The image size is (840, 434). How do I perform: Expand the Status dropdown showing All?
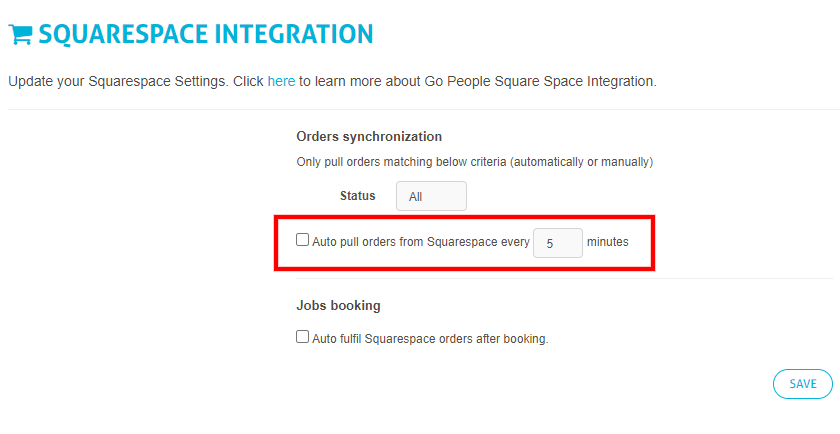[x=431, y=196]
